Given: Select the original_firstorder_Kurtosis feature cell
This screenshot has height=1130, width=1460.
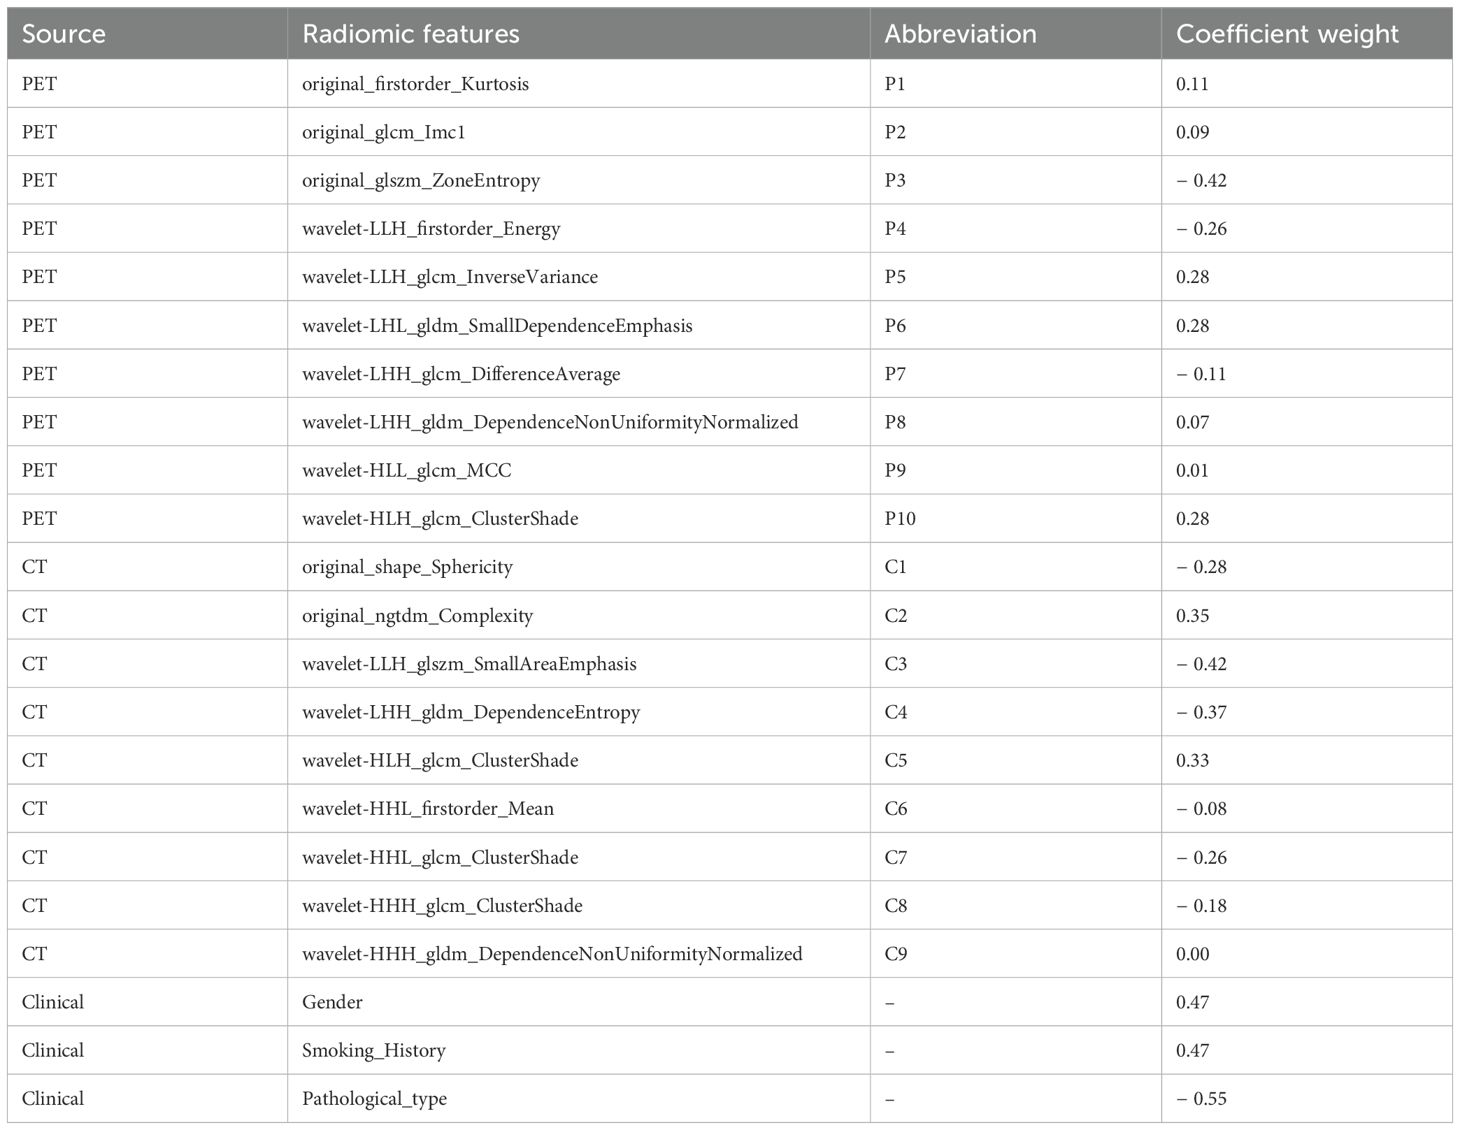Looking at the screenshot, I should [x=415, y=84].
